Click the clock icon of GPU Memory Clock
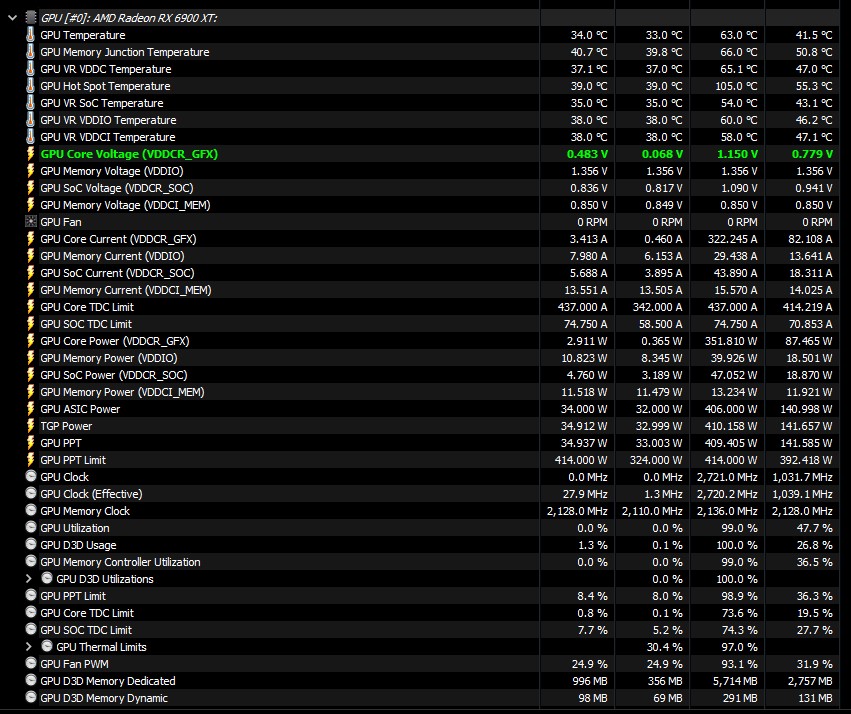The image size is (851, 714). (31, 511)
